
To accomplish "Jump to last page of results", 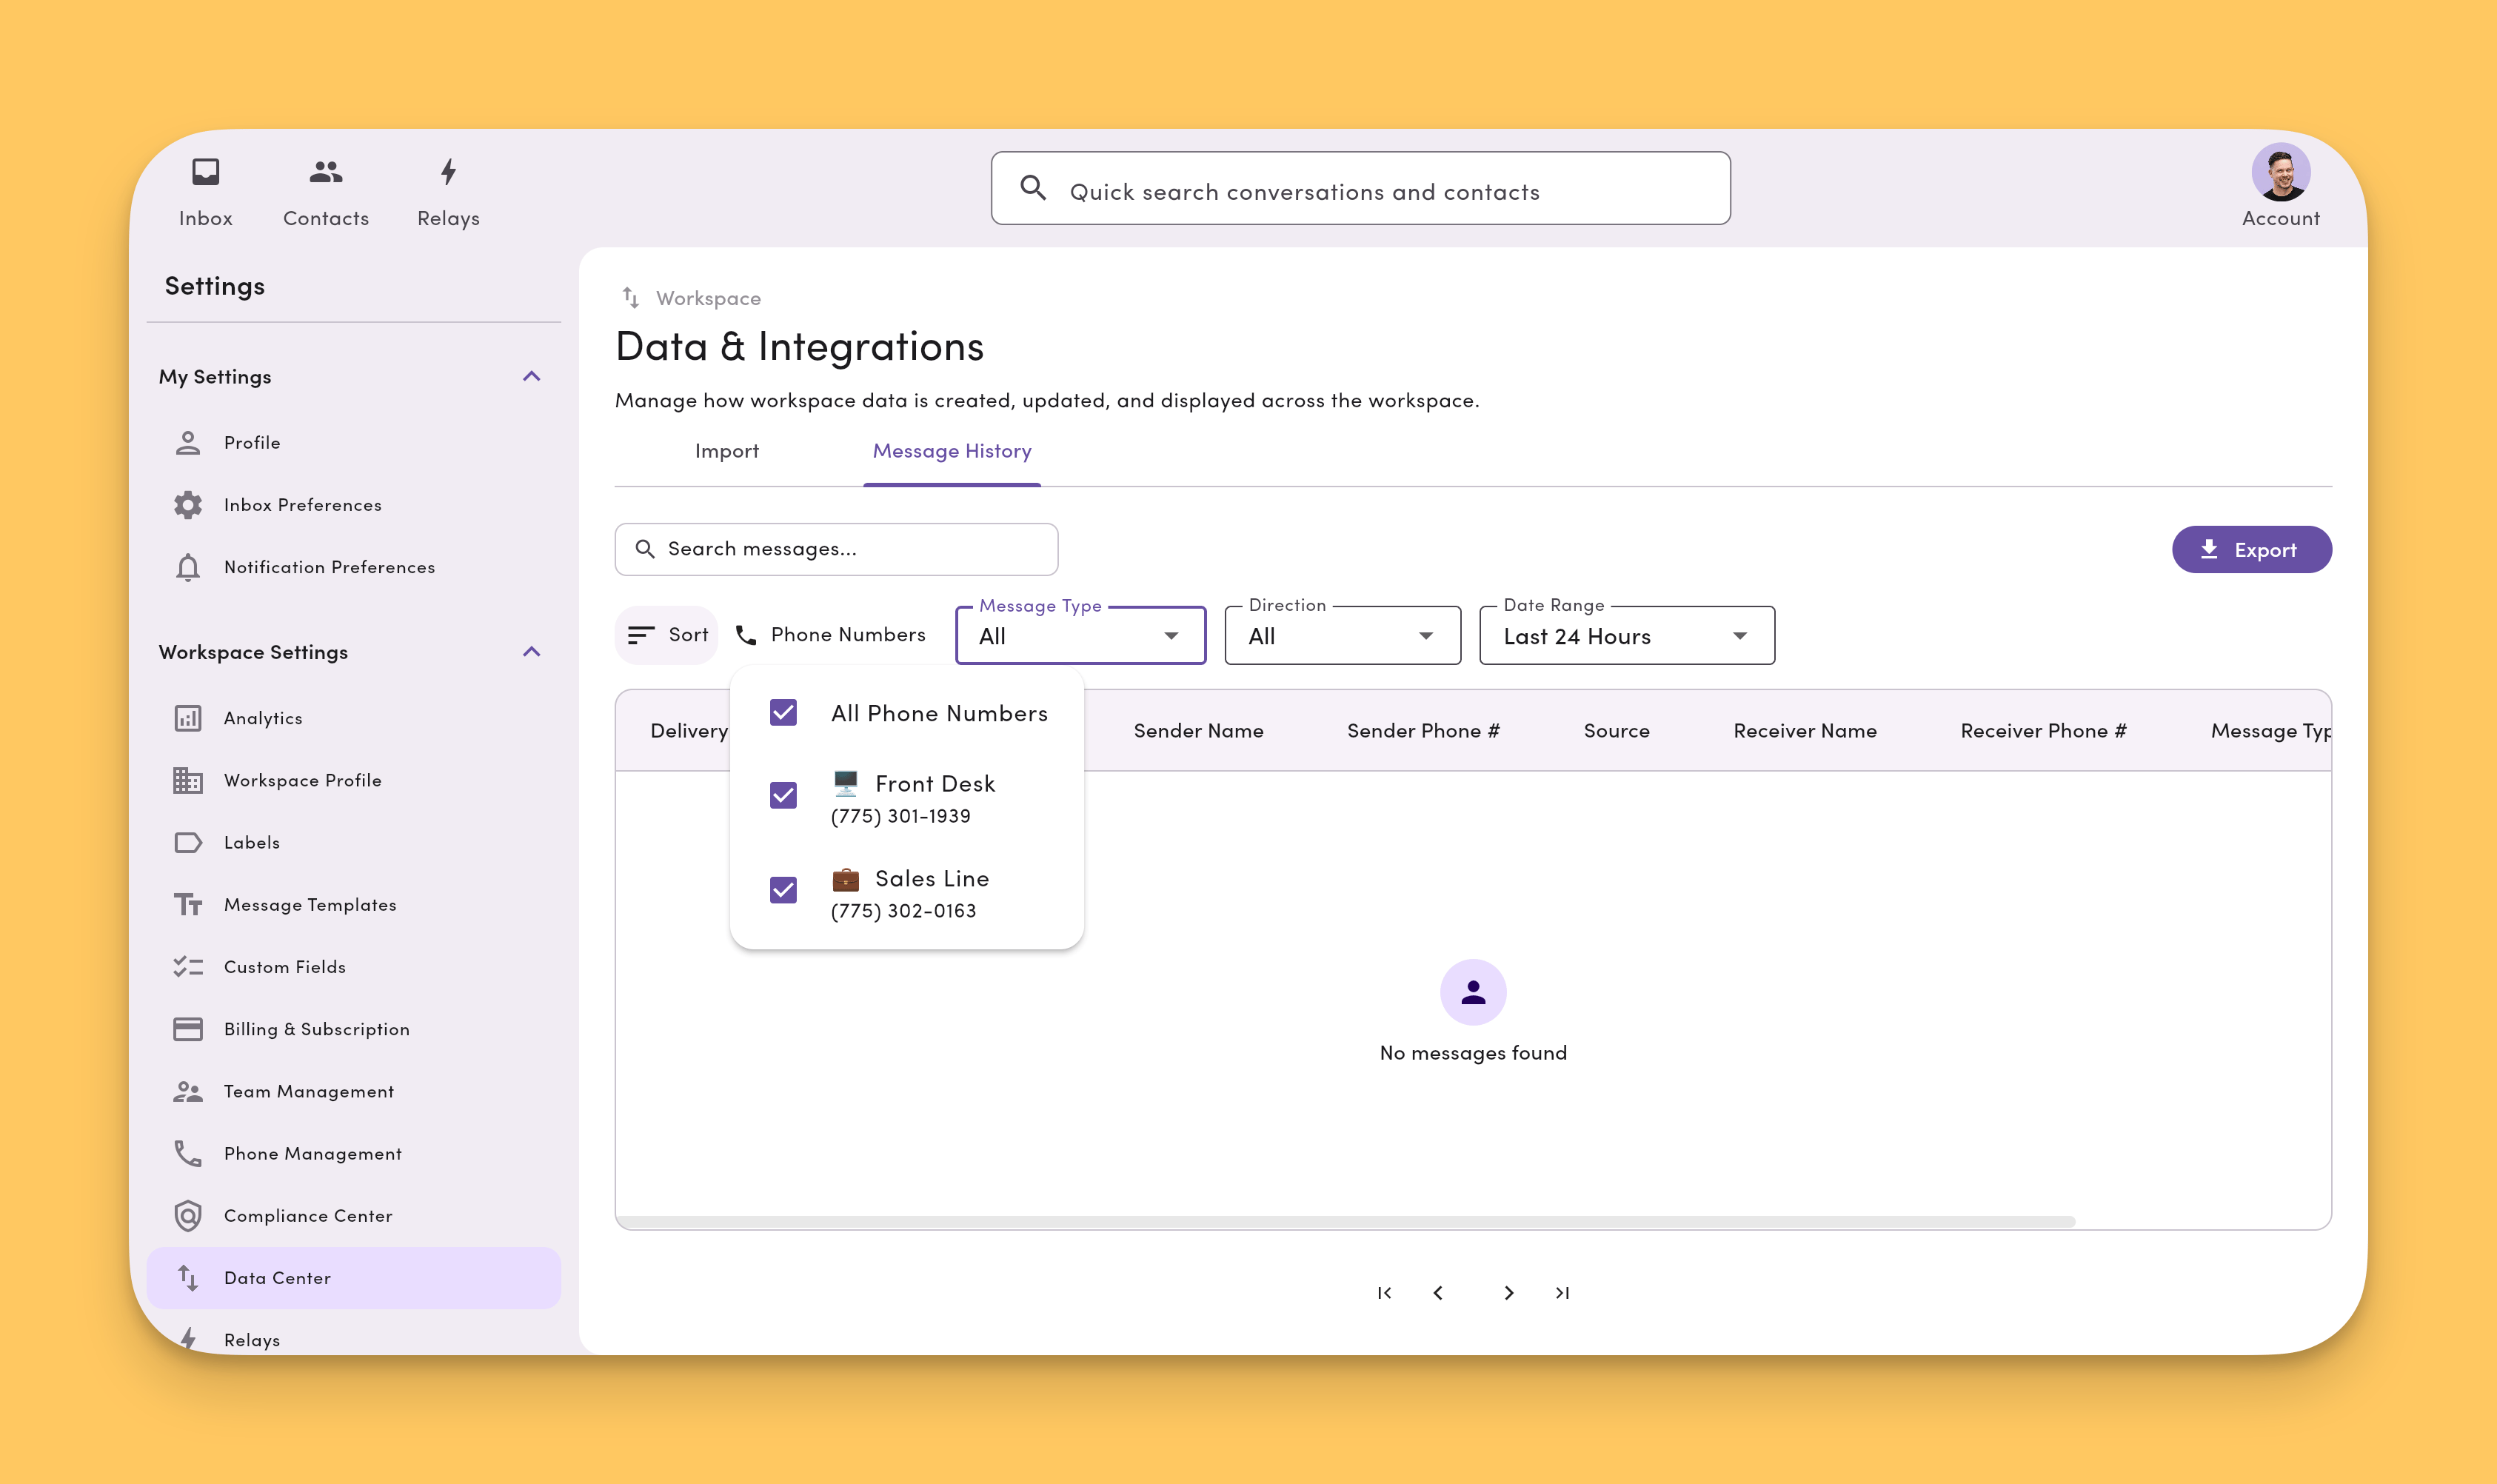I will pos(1562,1293).
